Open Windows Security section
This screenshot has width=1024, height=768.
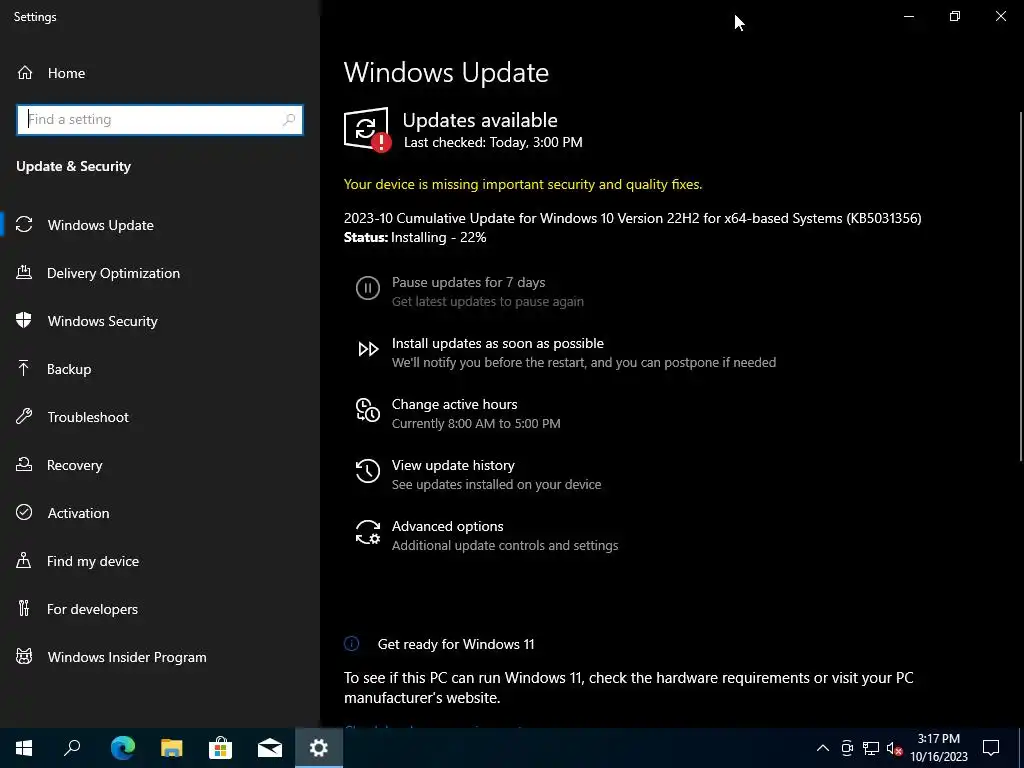(160, 321)
